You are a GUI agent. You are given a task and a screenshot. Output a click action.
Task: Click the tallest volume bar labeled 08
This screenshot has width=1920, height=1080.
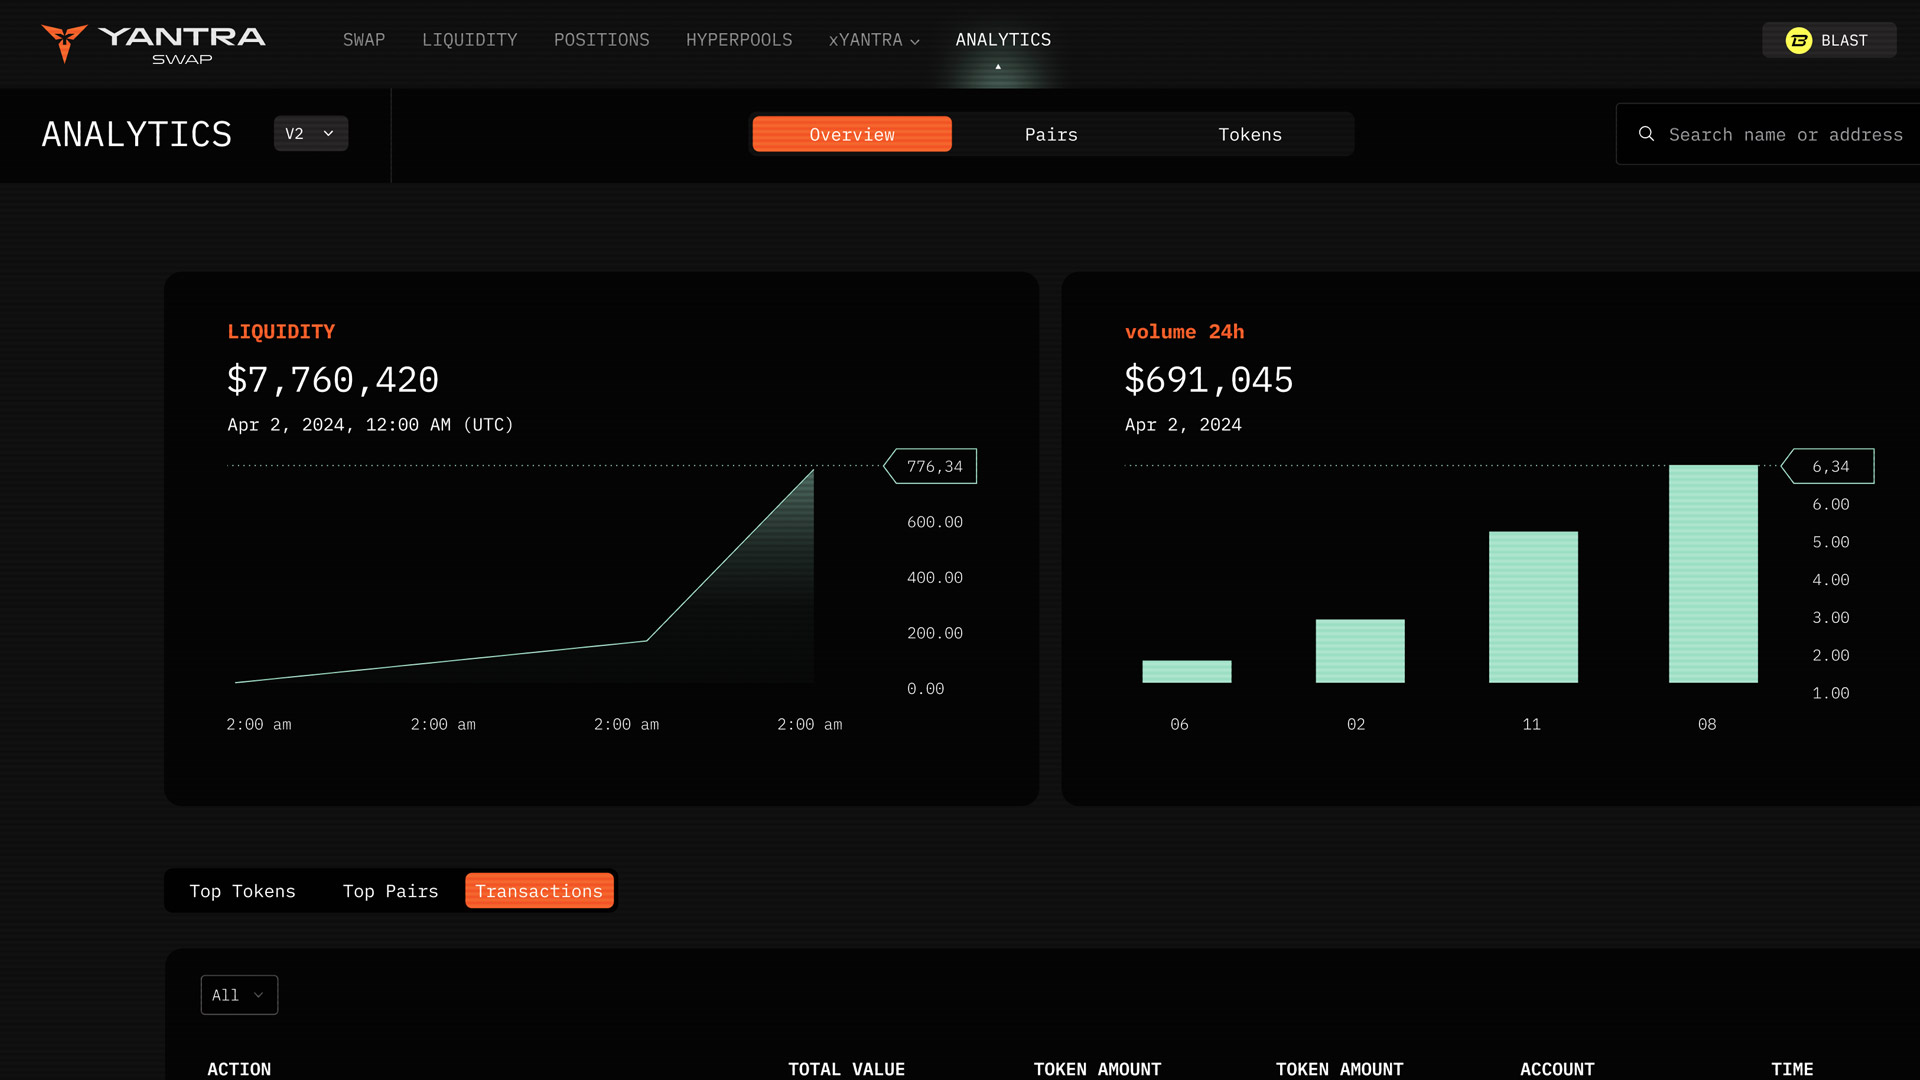[1712, 573]
